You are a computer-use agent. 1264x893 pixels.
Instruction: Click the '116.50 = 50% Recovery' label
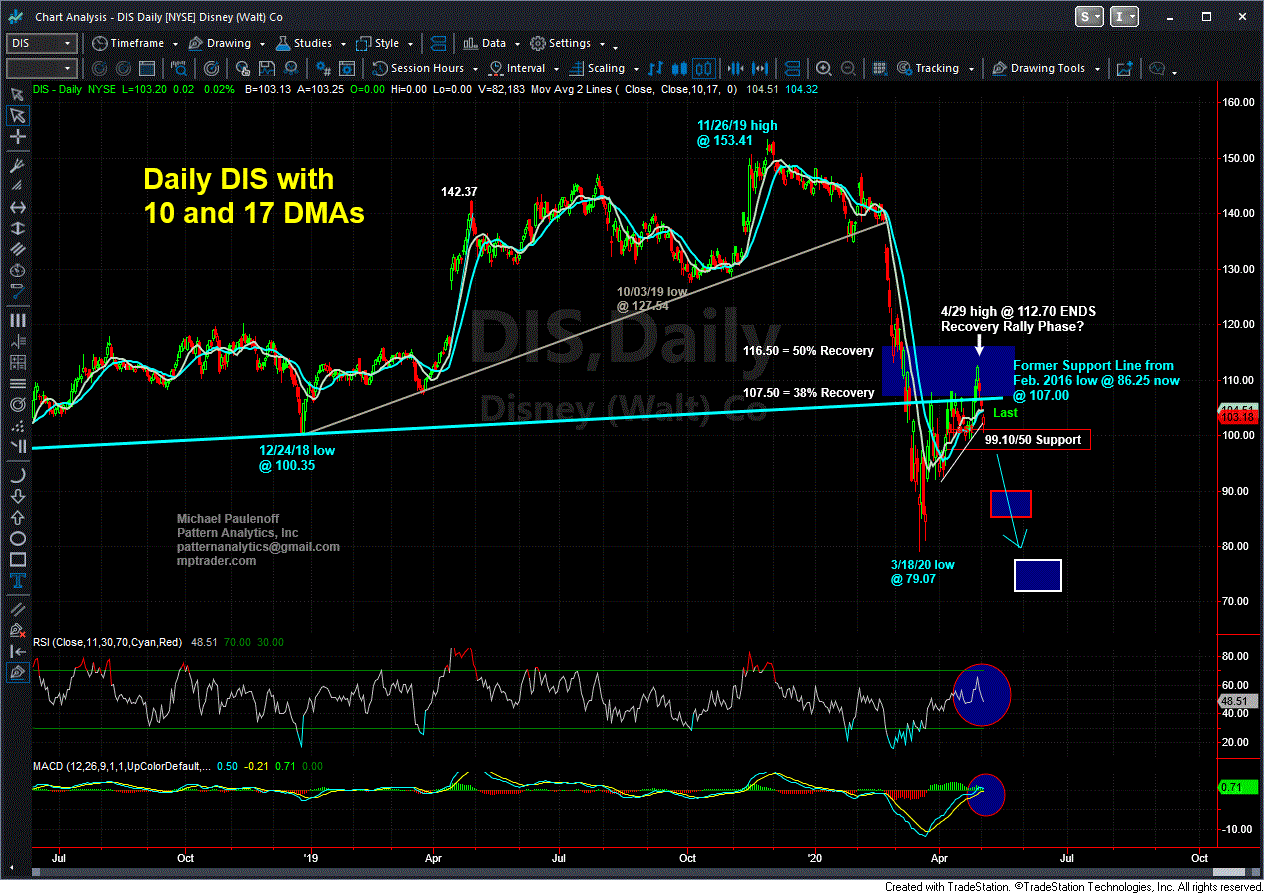pos(808,351)
